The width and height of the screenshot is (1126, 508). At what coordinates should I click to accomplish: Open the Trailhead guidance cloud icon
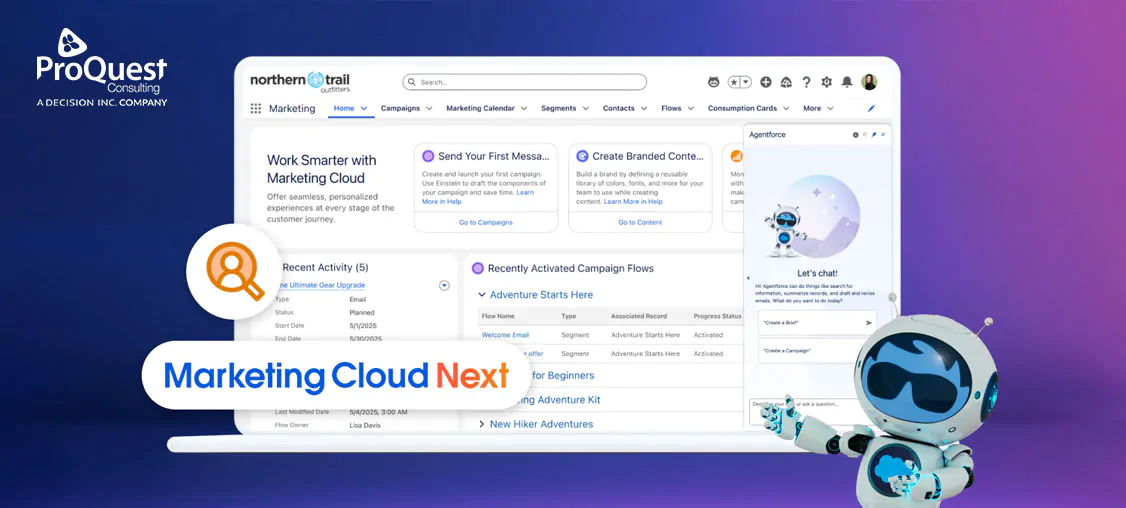(x=786, y=83)
